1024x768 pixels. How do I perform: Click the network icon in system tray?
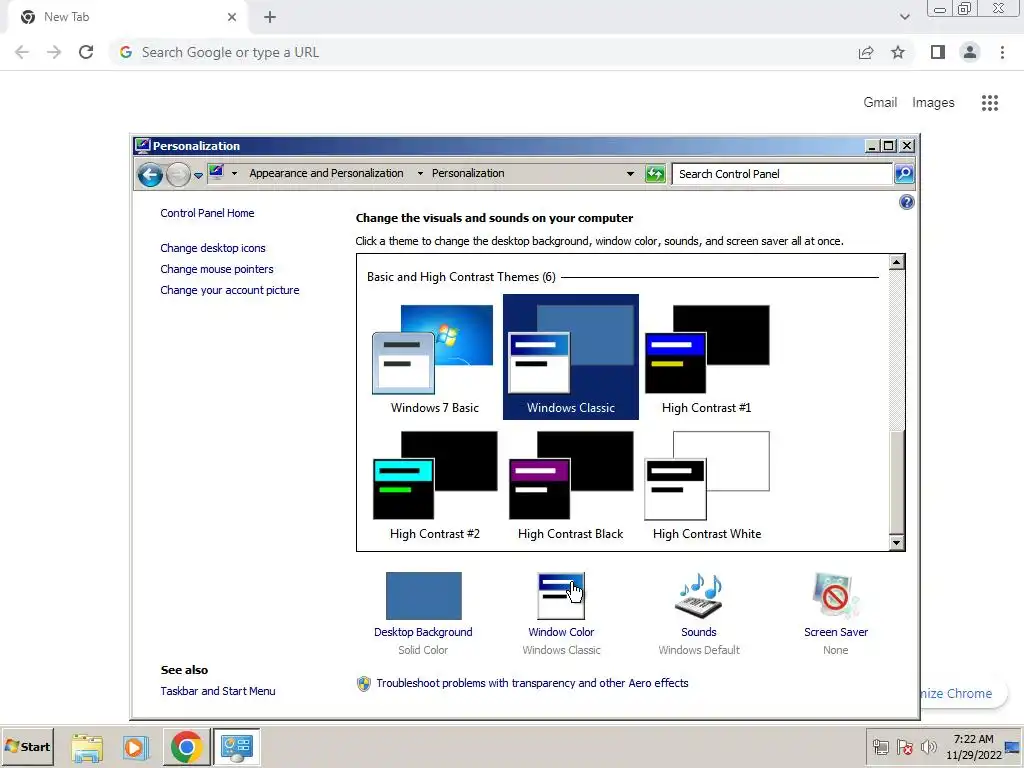881,747
